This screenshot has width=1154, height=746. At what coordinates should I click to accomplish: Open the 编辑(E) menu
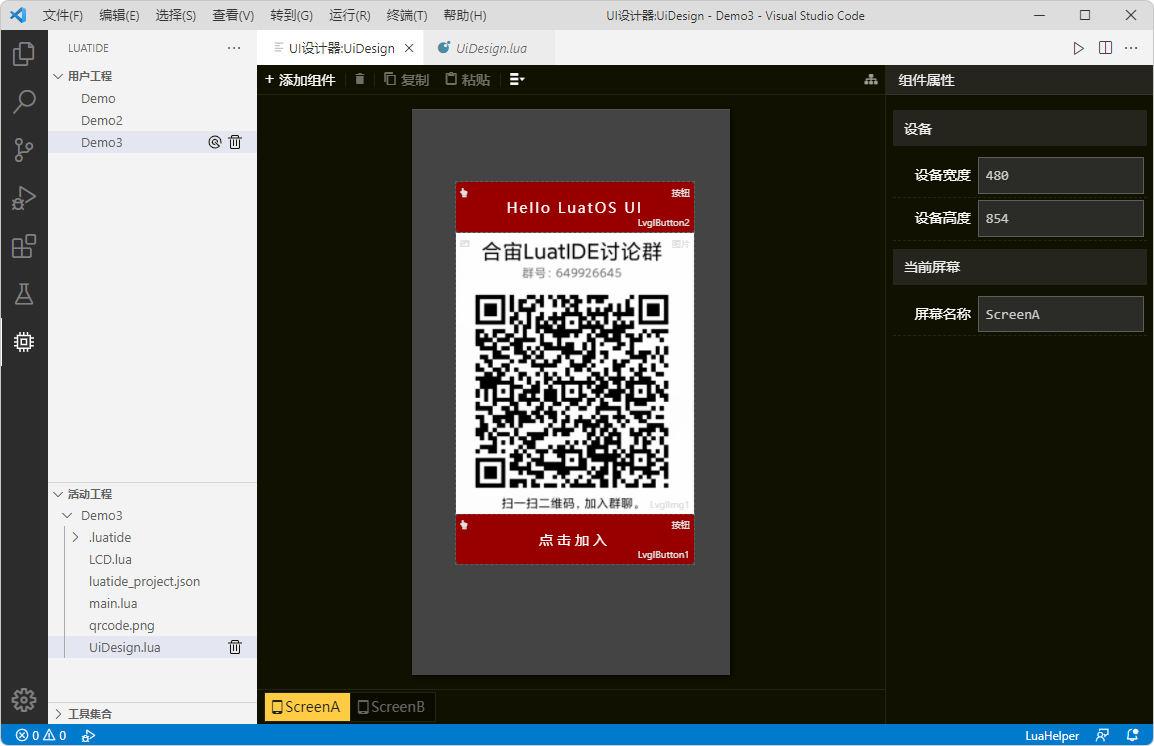pos(119,15)
